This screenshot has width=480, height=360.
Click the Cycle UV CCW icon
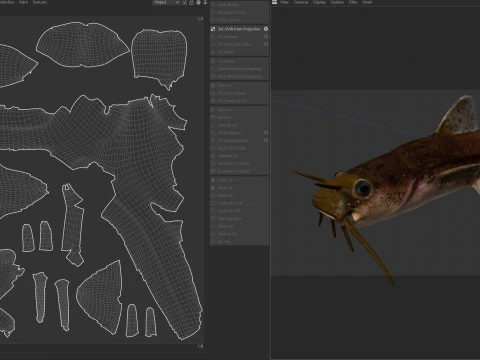213,203
